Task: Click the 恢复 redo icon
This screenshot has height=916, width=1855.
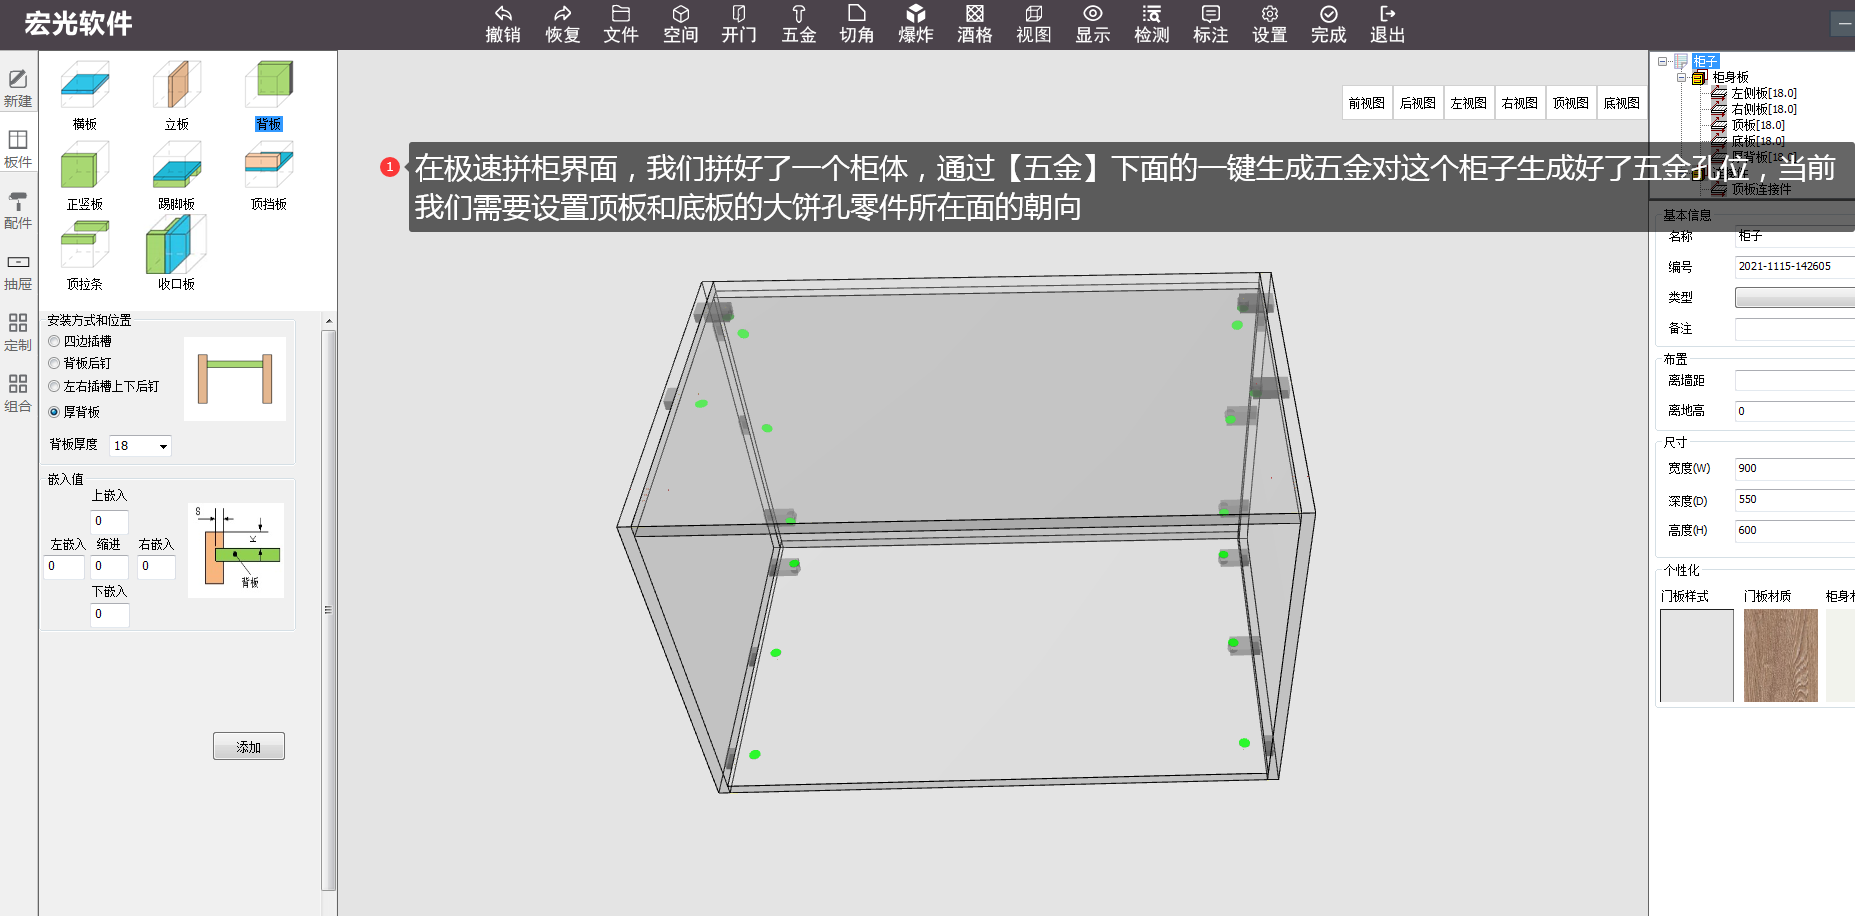Action: coord(563,24)
